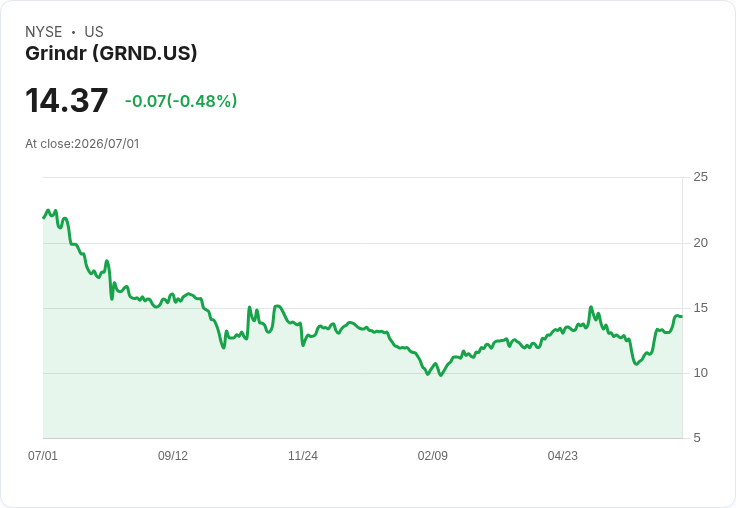This screenshot has width=736, height=508.
Task: Click the price spike peak after 04/23
Action: [591, 307]
